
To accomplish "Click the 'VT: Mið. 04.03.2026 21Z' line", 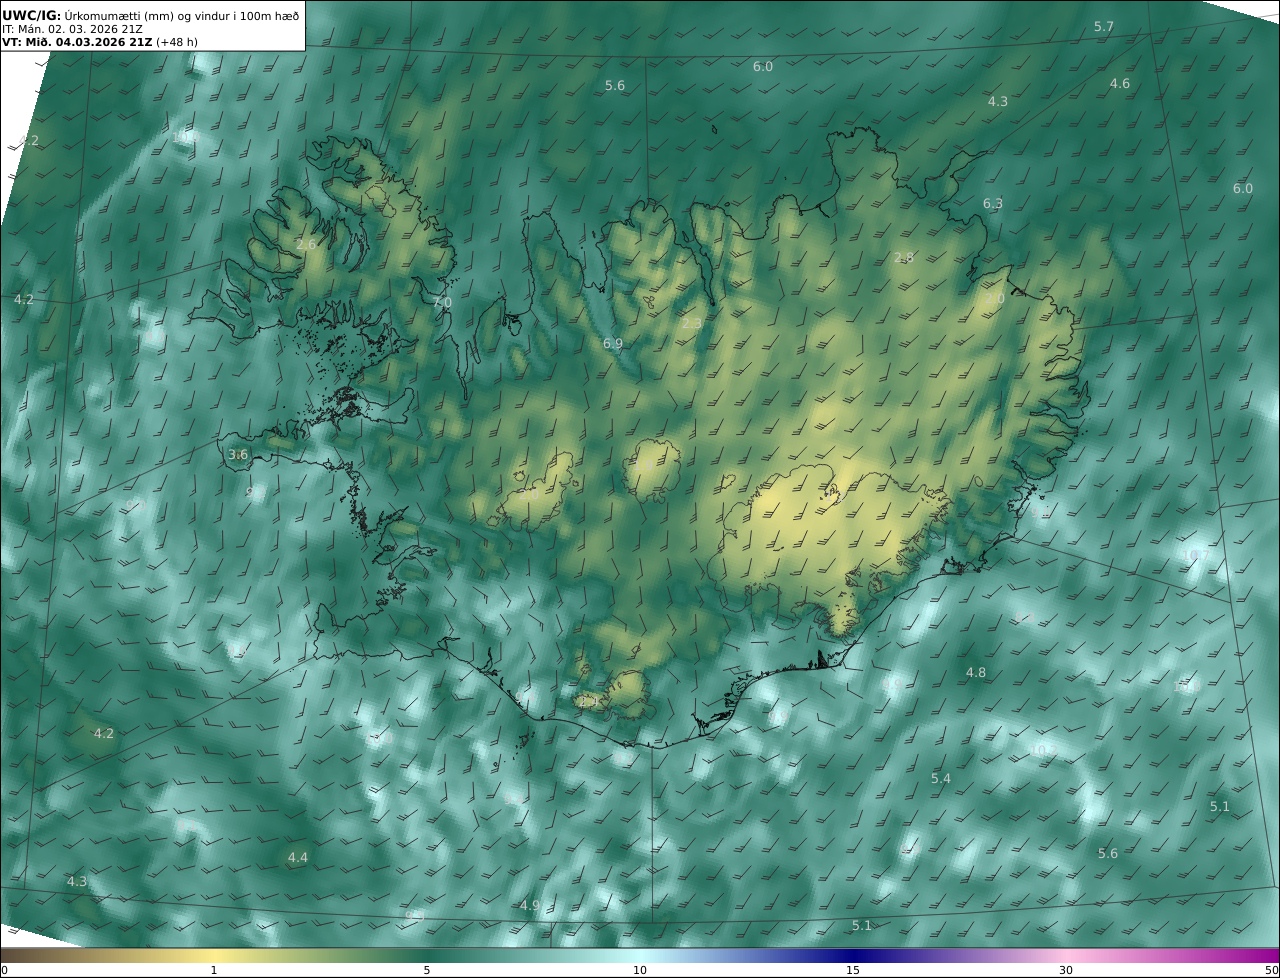I will click(x=77, y=42).
